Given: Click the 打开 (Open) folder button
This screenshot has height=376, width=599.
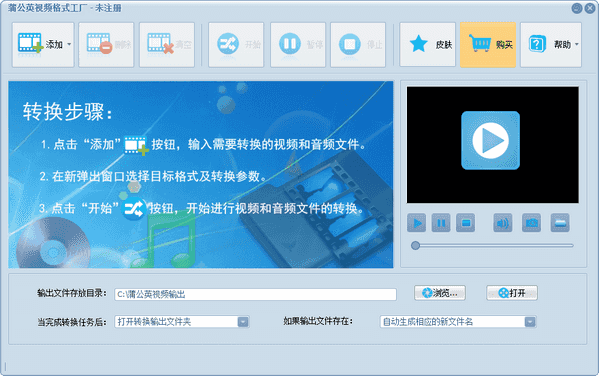Looking at the screenshot, I should (512, 293).
